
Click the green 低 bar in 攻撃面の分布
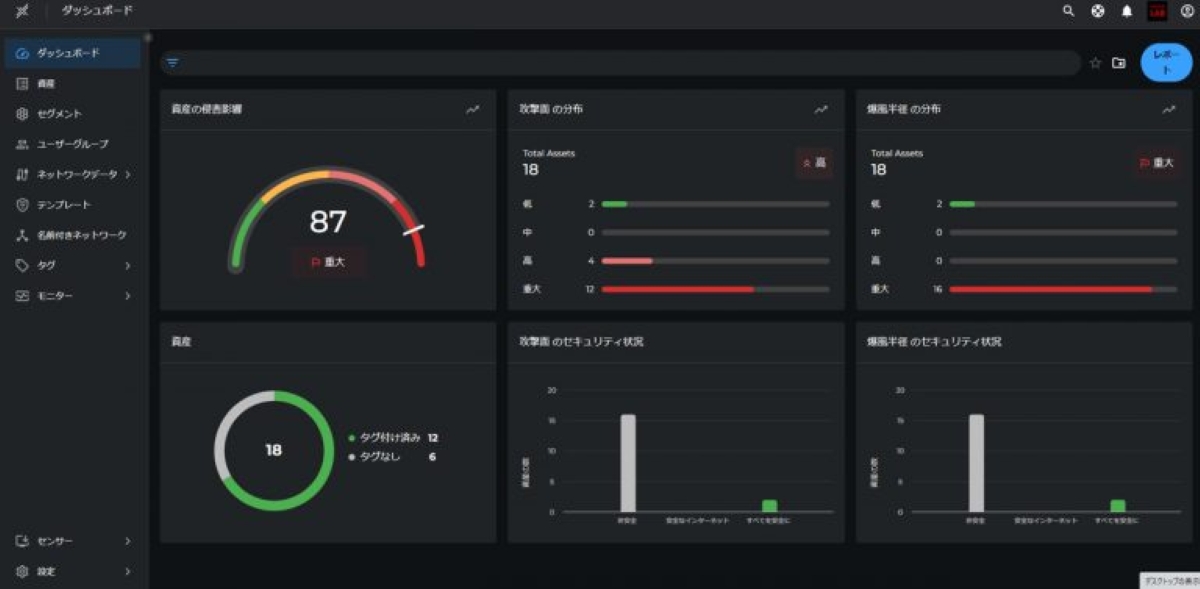click(614, 204)
